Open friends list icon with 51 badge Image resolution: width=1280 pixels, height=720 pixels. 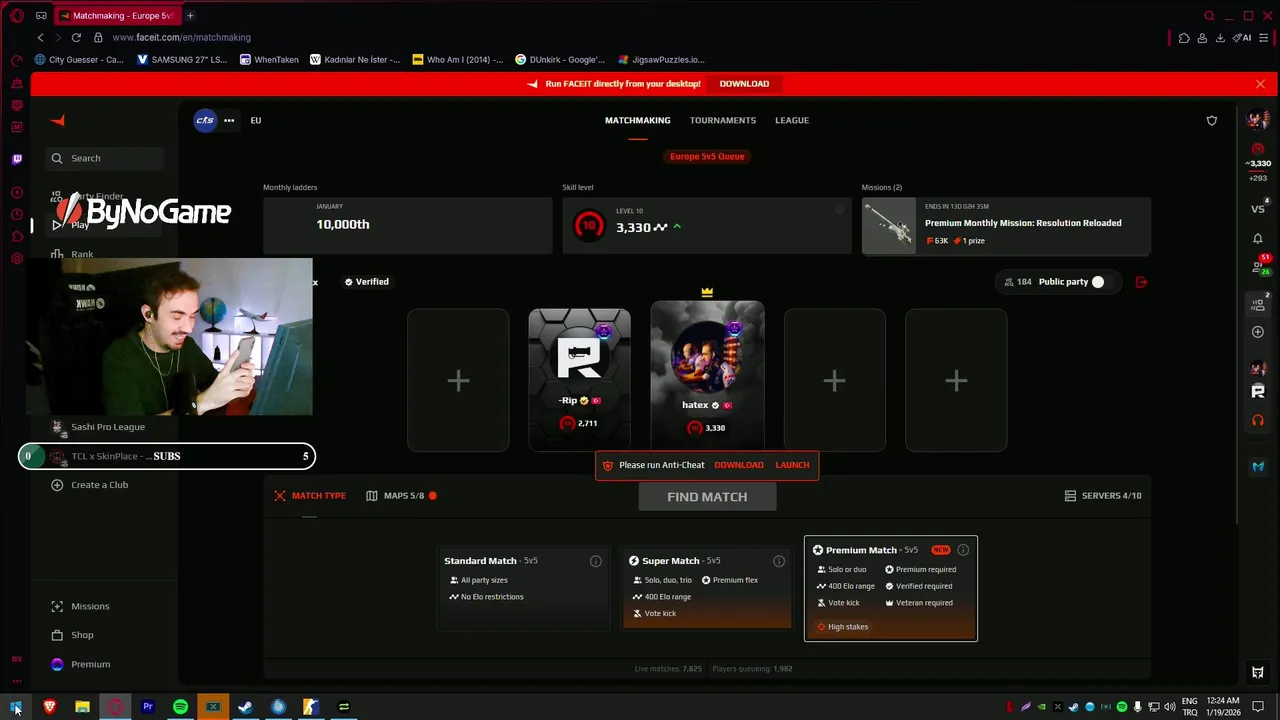(1259, 267)
